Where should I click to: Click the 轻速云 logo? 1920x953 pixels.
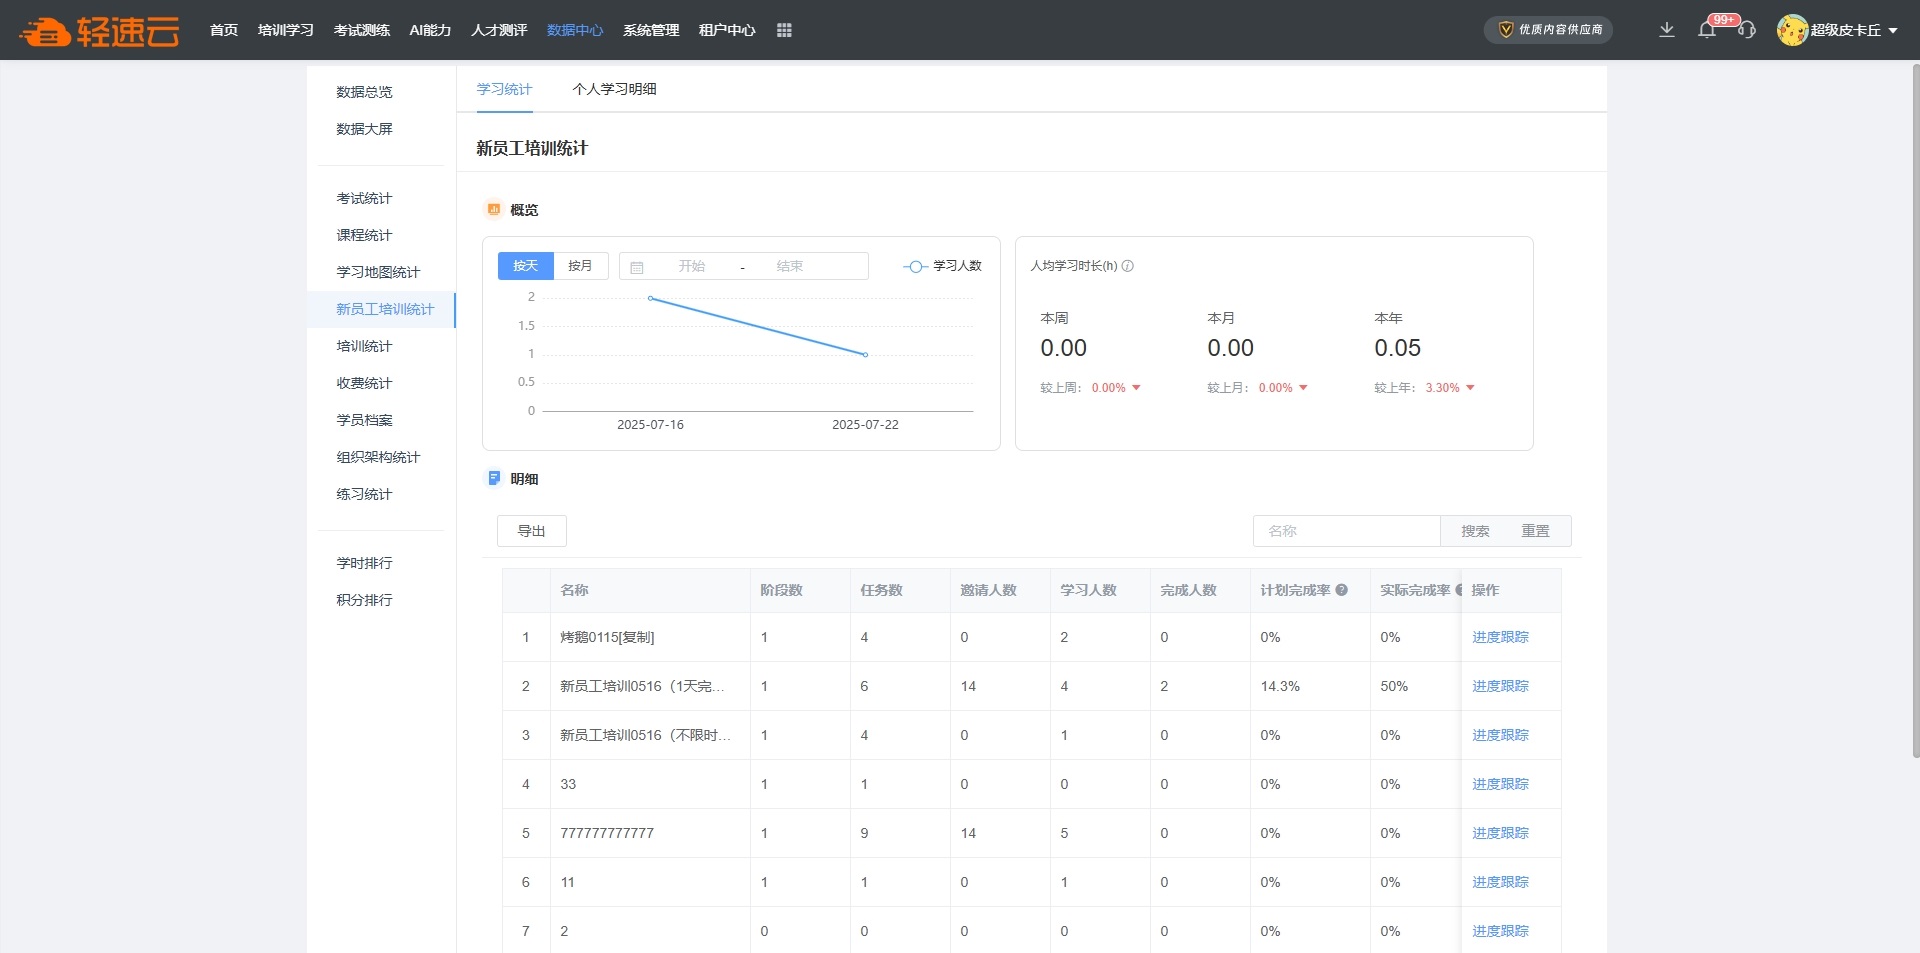[x=100, y=31]
